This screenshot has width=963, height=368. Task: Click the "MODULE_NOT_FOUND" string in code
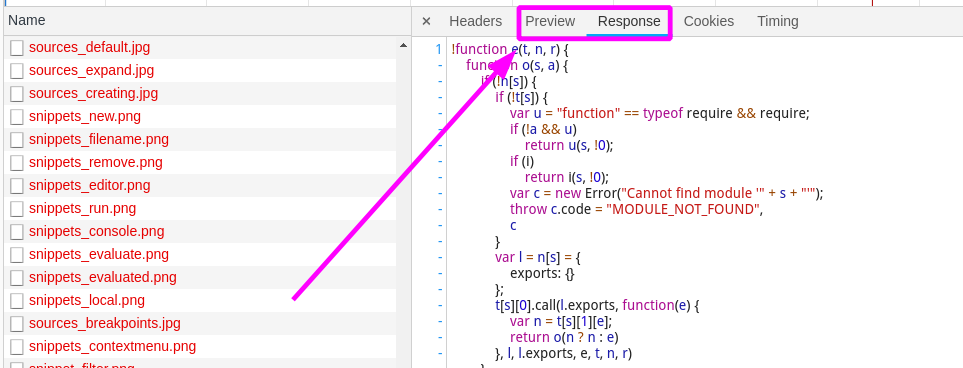coord(684,209)
